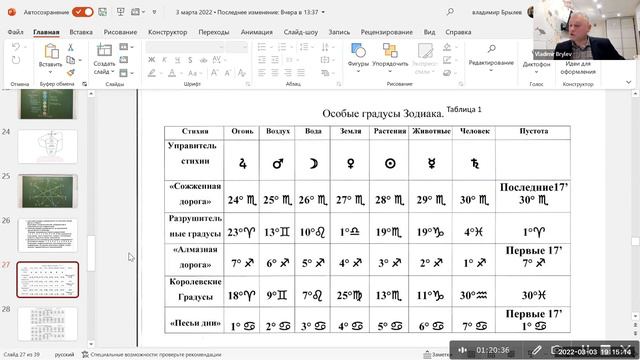Open the Упорядочить arrange menu

(390, 57)
